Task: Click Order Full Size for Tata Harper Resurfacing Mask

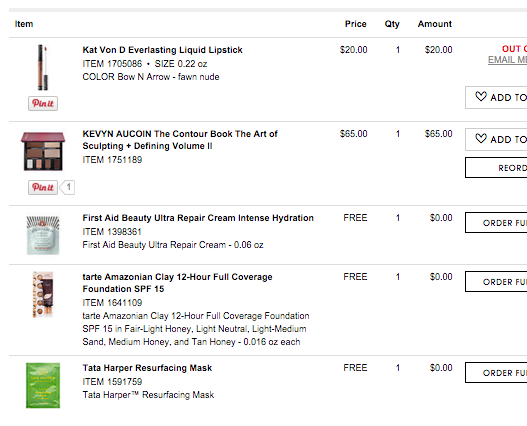Action: (x=496, y=373)
